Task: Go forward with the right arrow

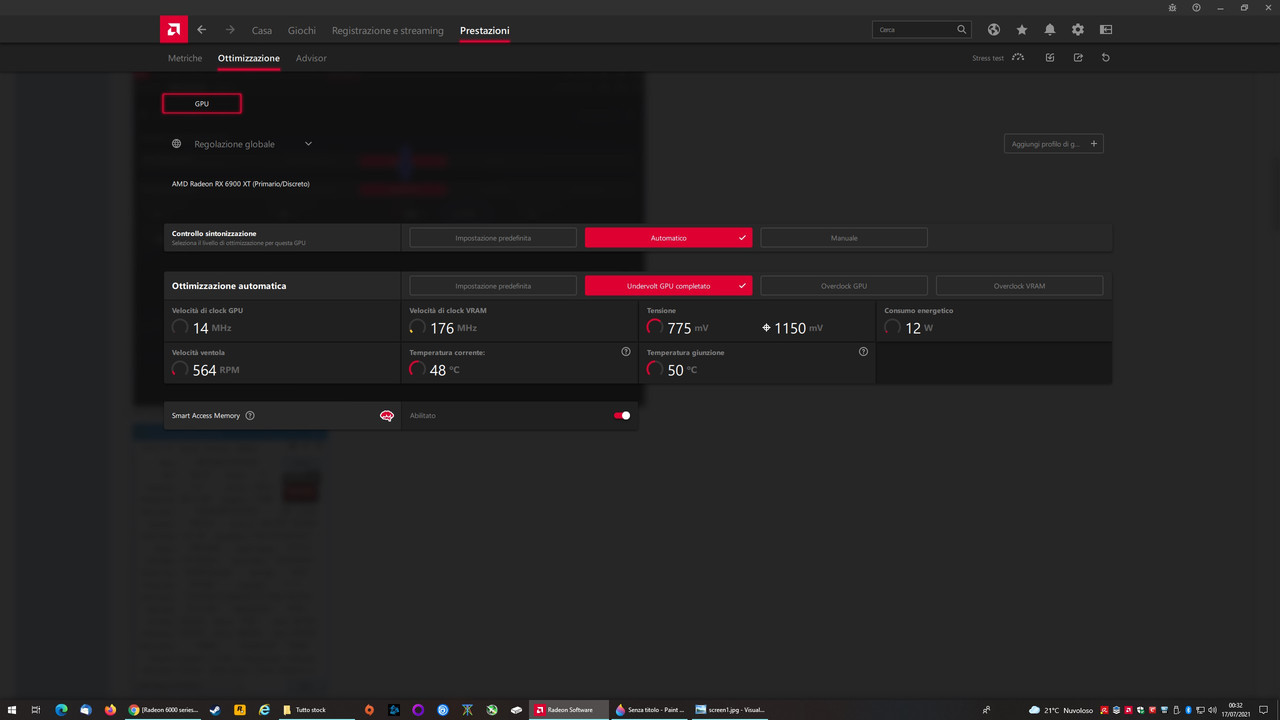Action: (230, 30)
